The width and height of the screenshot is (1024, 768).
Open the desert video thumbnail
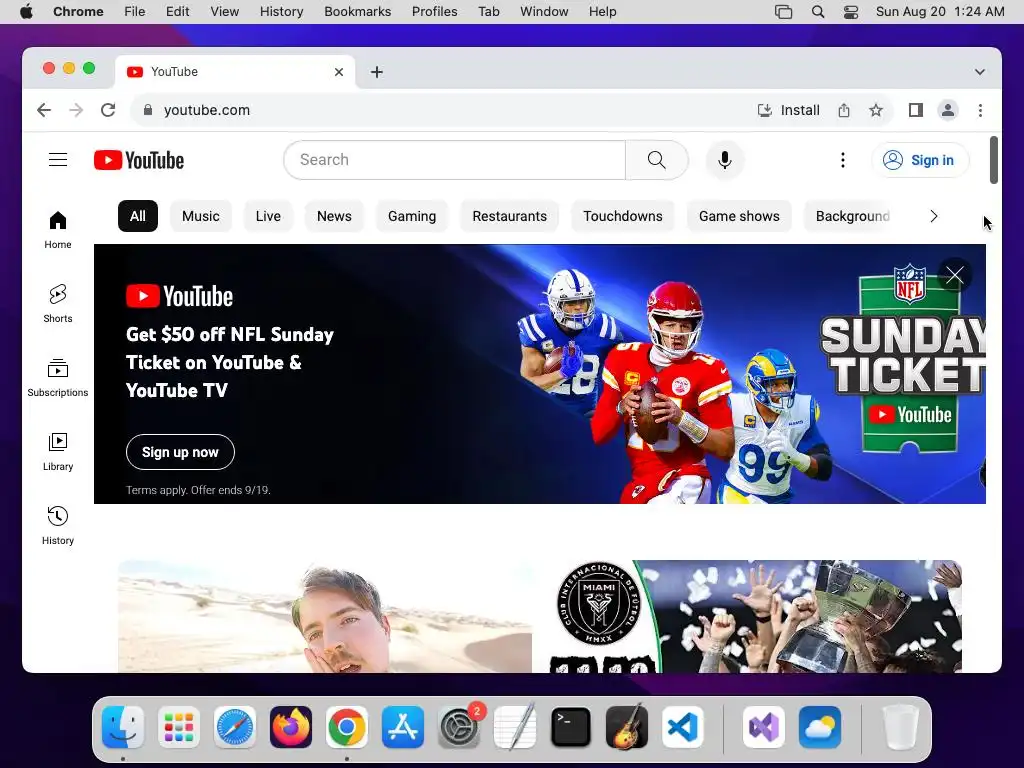pyautogui.click(x=325, y=616)
